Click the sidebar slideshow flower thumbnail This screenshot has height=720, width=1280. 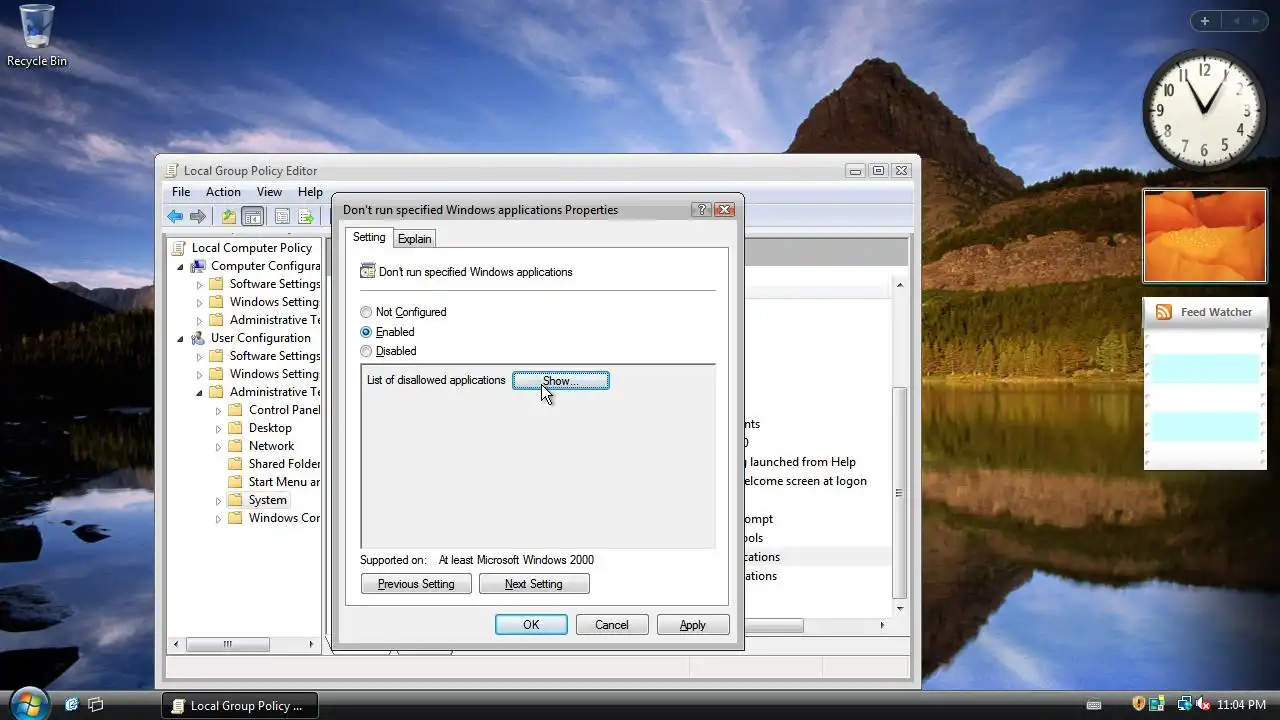(1205, 236)
